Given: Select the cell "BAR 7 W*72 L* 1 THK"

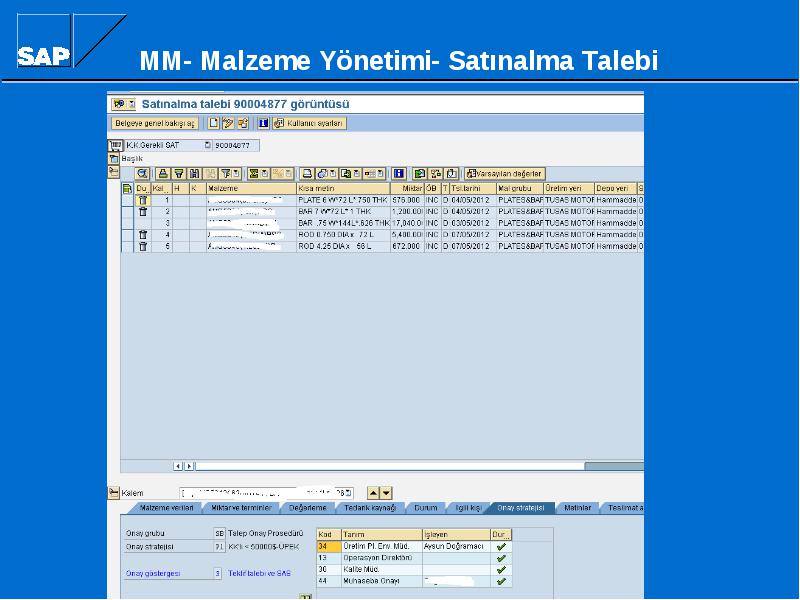Looking at the screenshot, I should pos(343,212).
